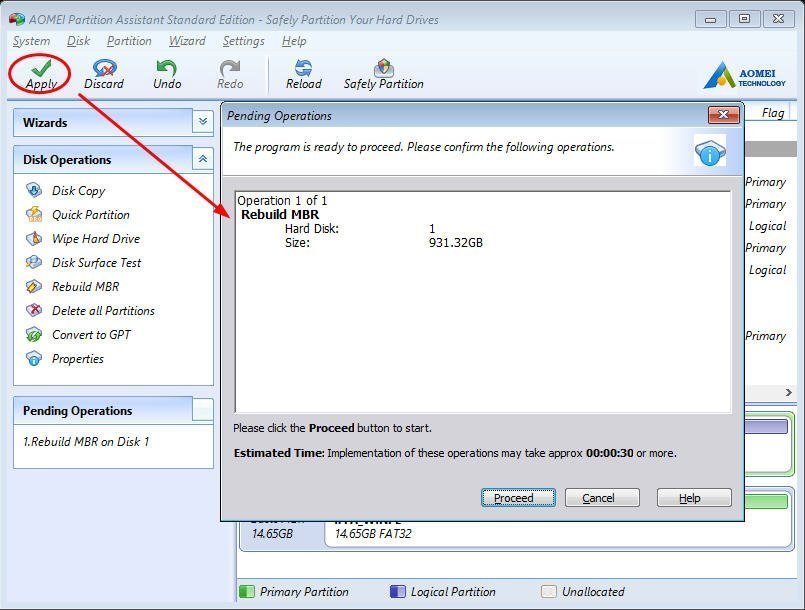Expand the Wizards panel
Viewport: 805px width, 610px height.
pos(203,122)
